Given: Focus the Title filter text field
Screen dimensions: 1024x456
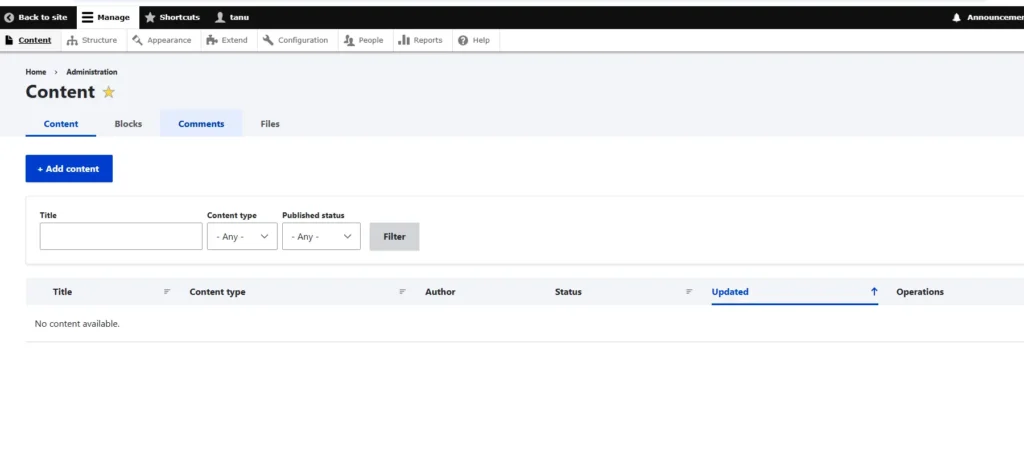Looking at the screenshot, I should click(x=121, y=236).
